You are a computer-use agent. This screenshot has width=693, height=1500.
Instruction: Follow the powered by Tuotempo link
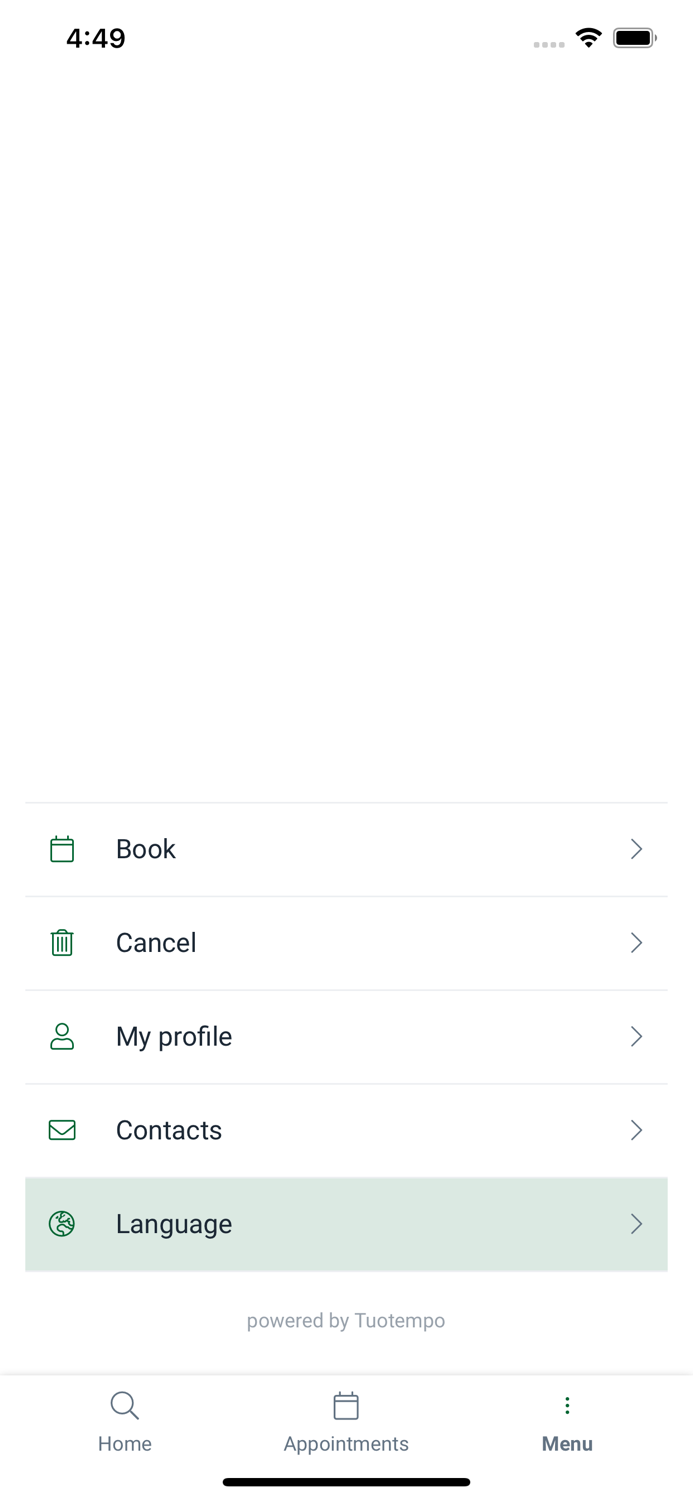(x=346, y=1321)
